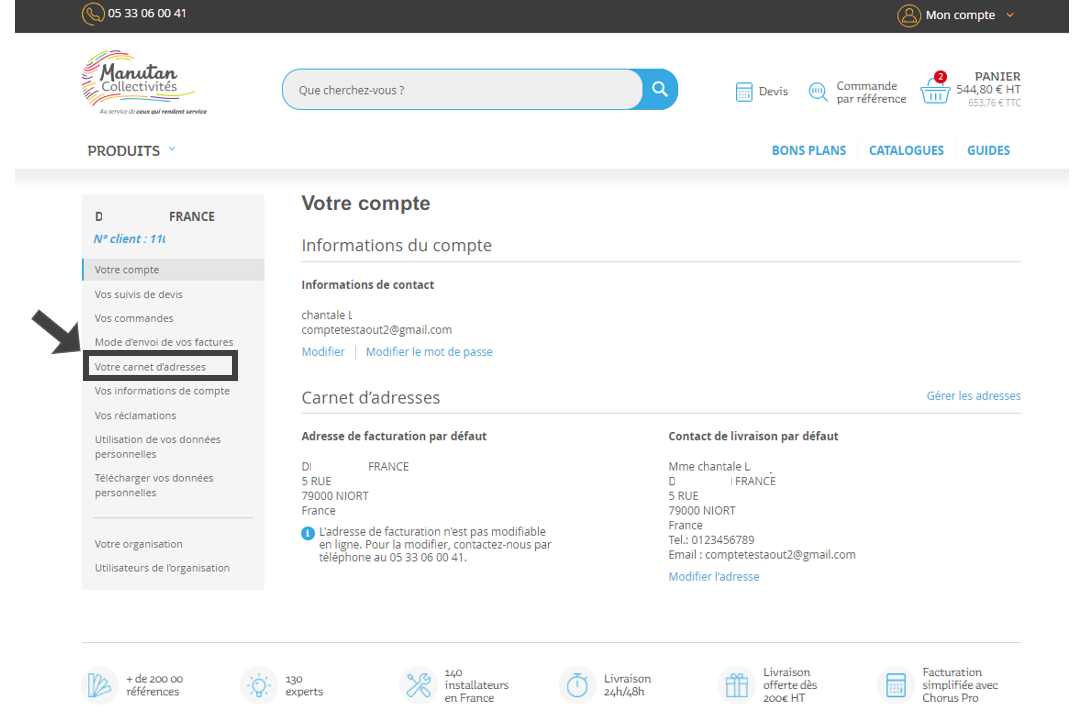This screenshot has height=717, width=1076.
Task: Click the phone icon in top bar
Action: coord(93,14)
